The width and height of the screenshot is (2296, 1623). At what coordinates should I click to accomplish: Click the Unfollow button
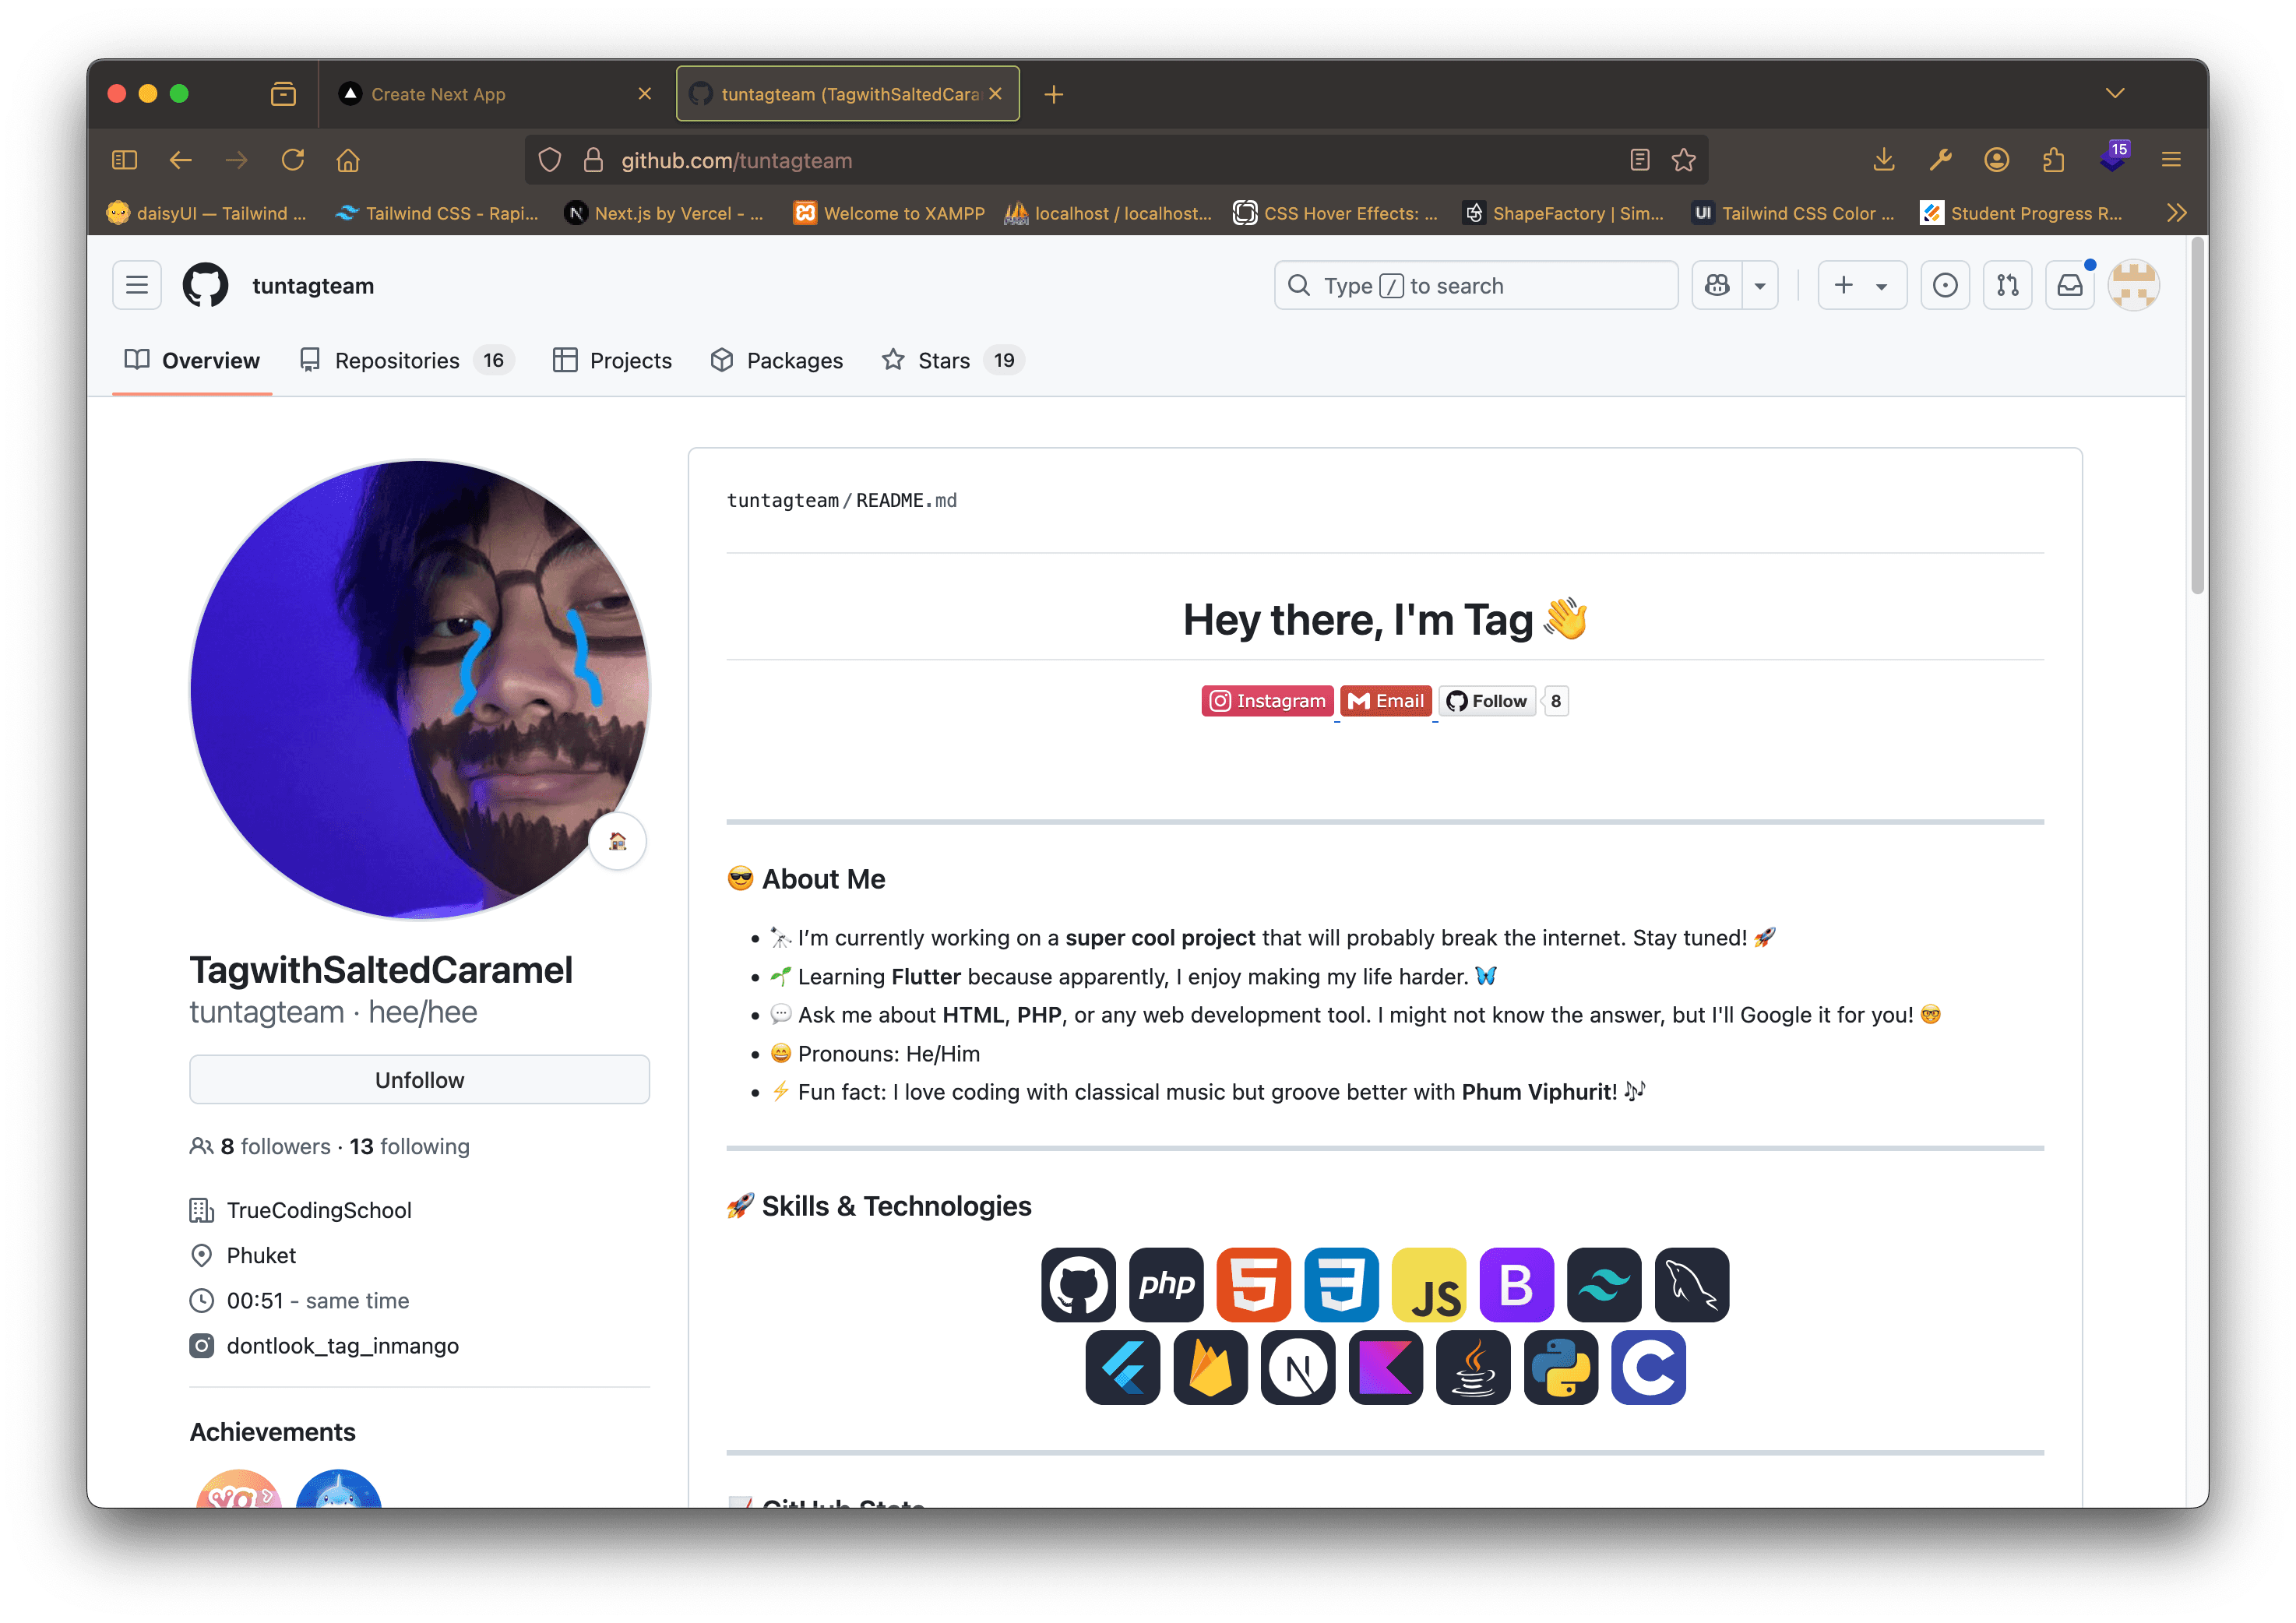tap(420, 1080)
